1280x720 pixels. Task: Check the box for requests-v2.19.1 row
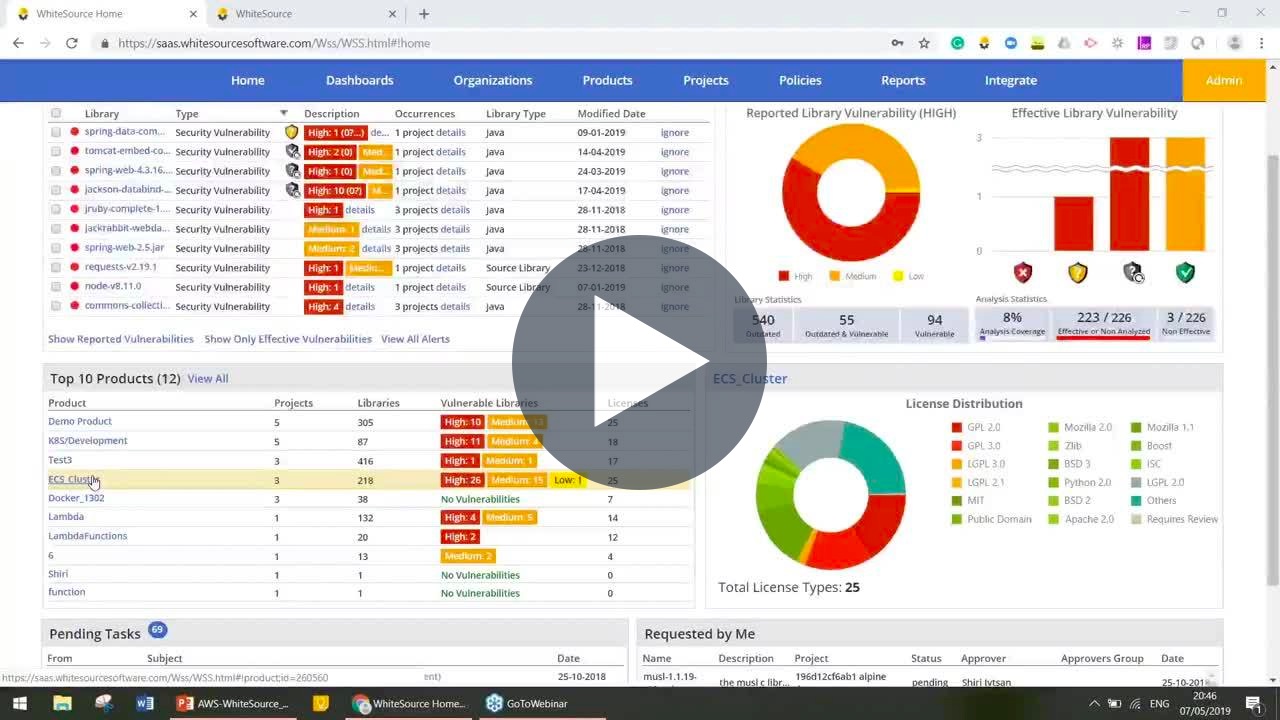56,268
